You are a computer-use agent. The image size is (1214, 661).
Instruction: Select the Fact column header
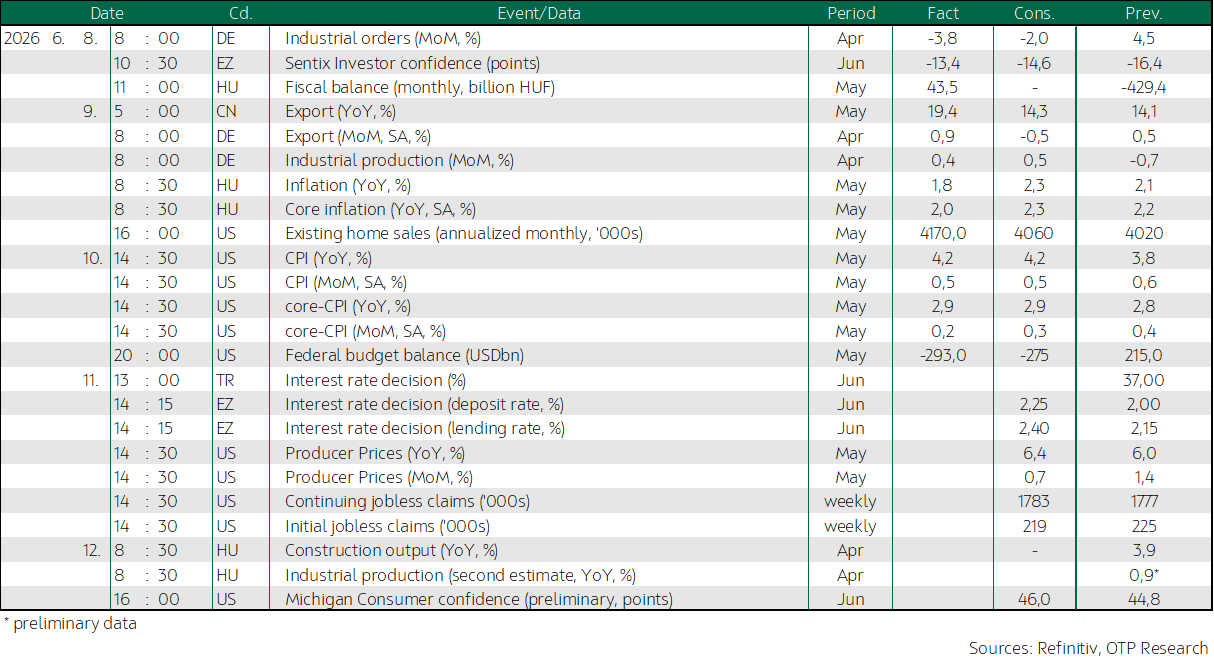[943, 13]
